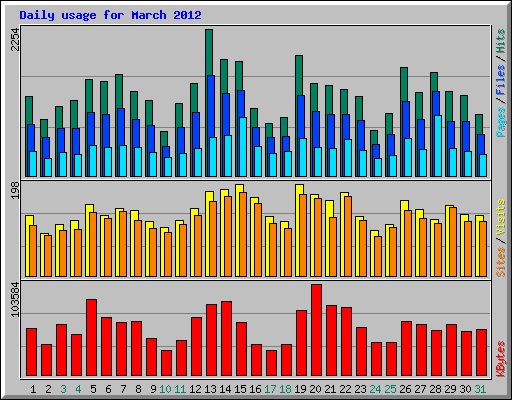
Task: Click day 19 on the x-axis
Action: click(x=300, y=389)
